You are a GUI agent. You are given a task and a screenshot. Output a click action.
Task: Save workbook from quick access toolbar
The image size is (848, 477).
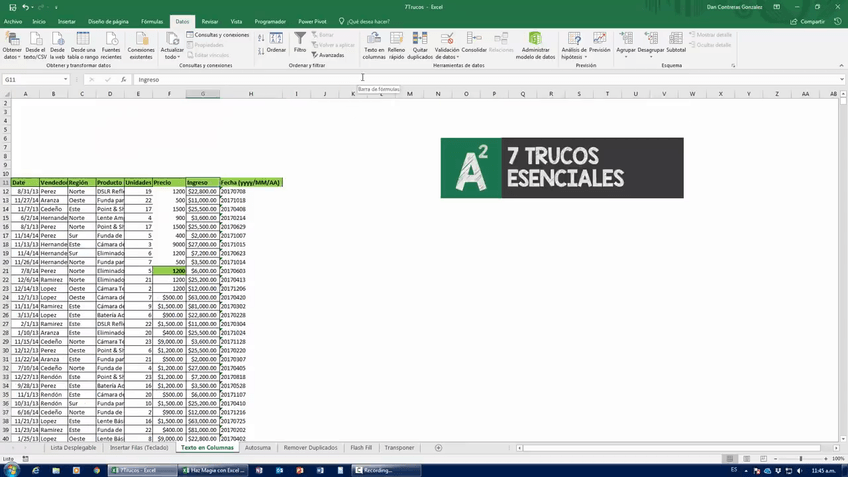coord(12,7)
